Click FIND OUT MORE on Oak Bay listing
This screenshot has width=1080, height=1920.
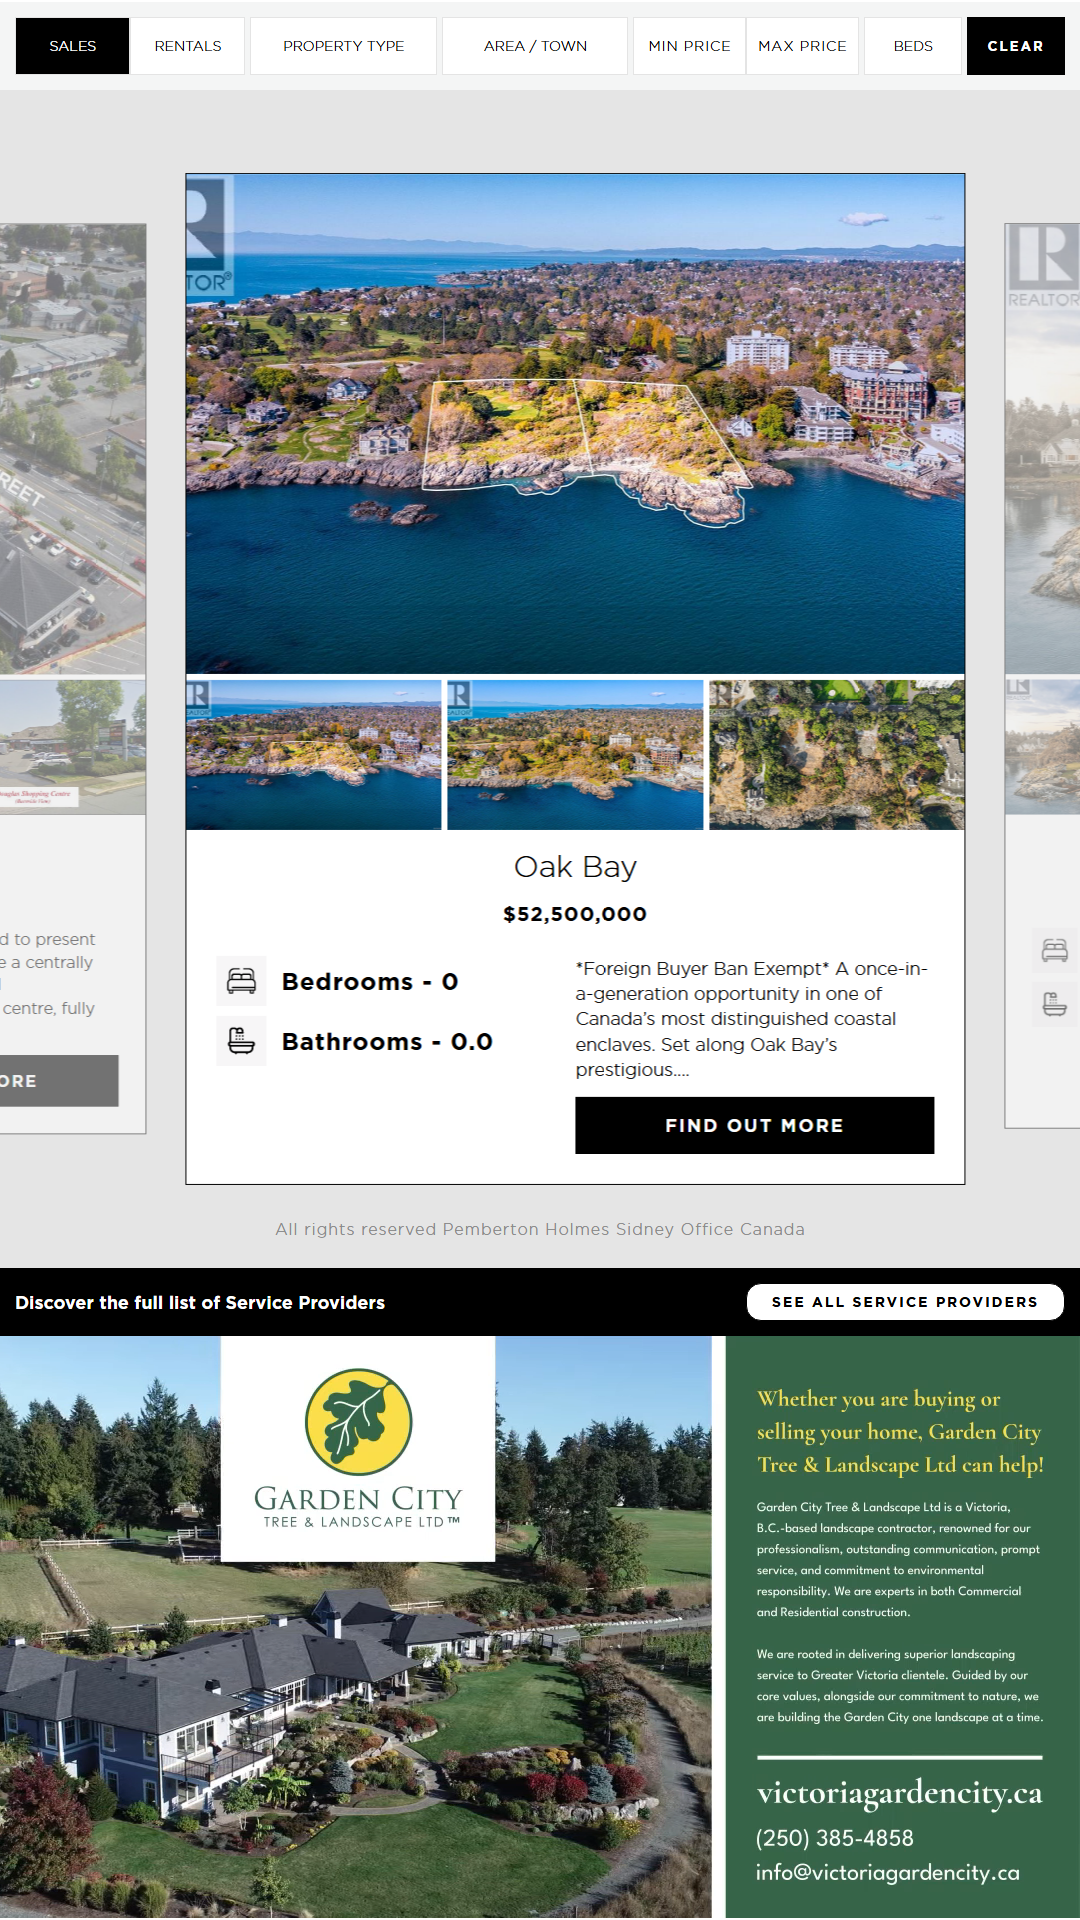(754, 1125)
